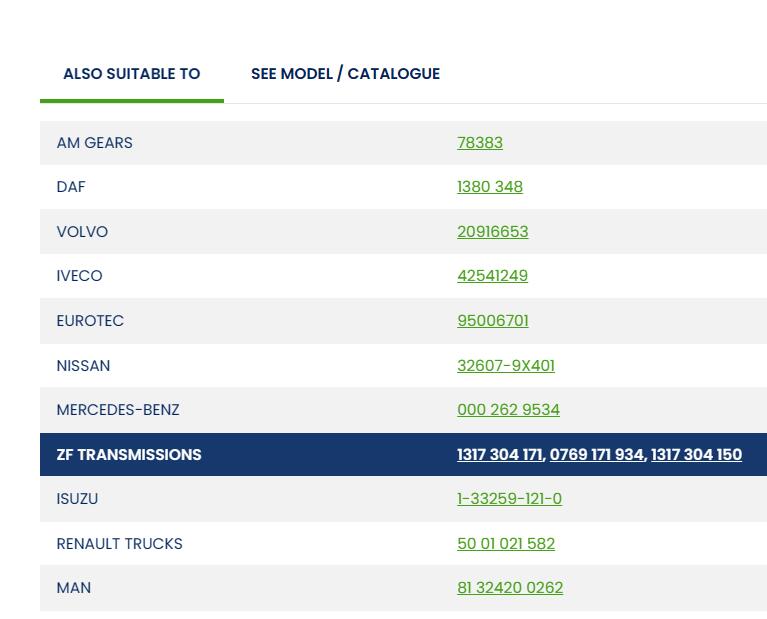Image resolution: width=767 pixels, height=619 pixels.
Task: Select the Renault Trucks brand label
Action: click(x=119, y=544)
